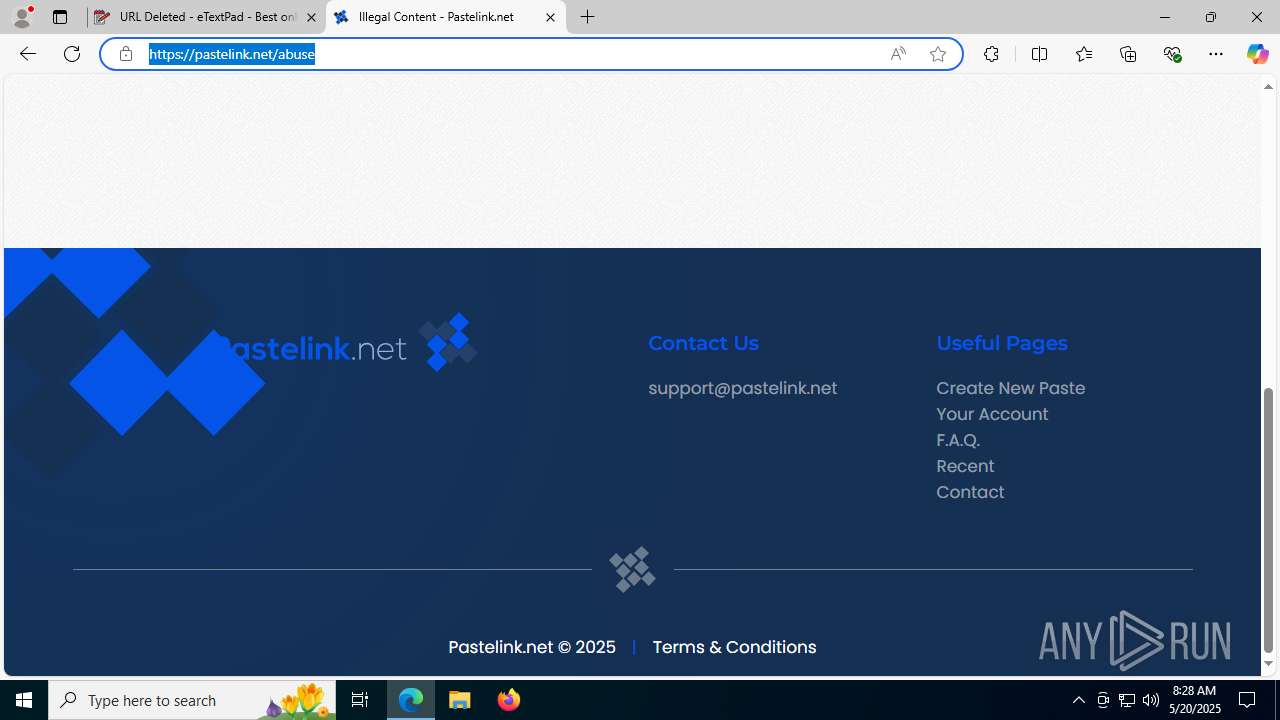Viewport: 1280px width, 720px height.
Task: Open the Copilot sidebar
Action: click(x=1257, y=54)
